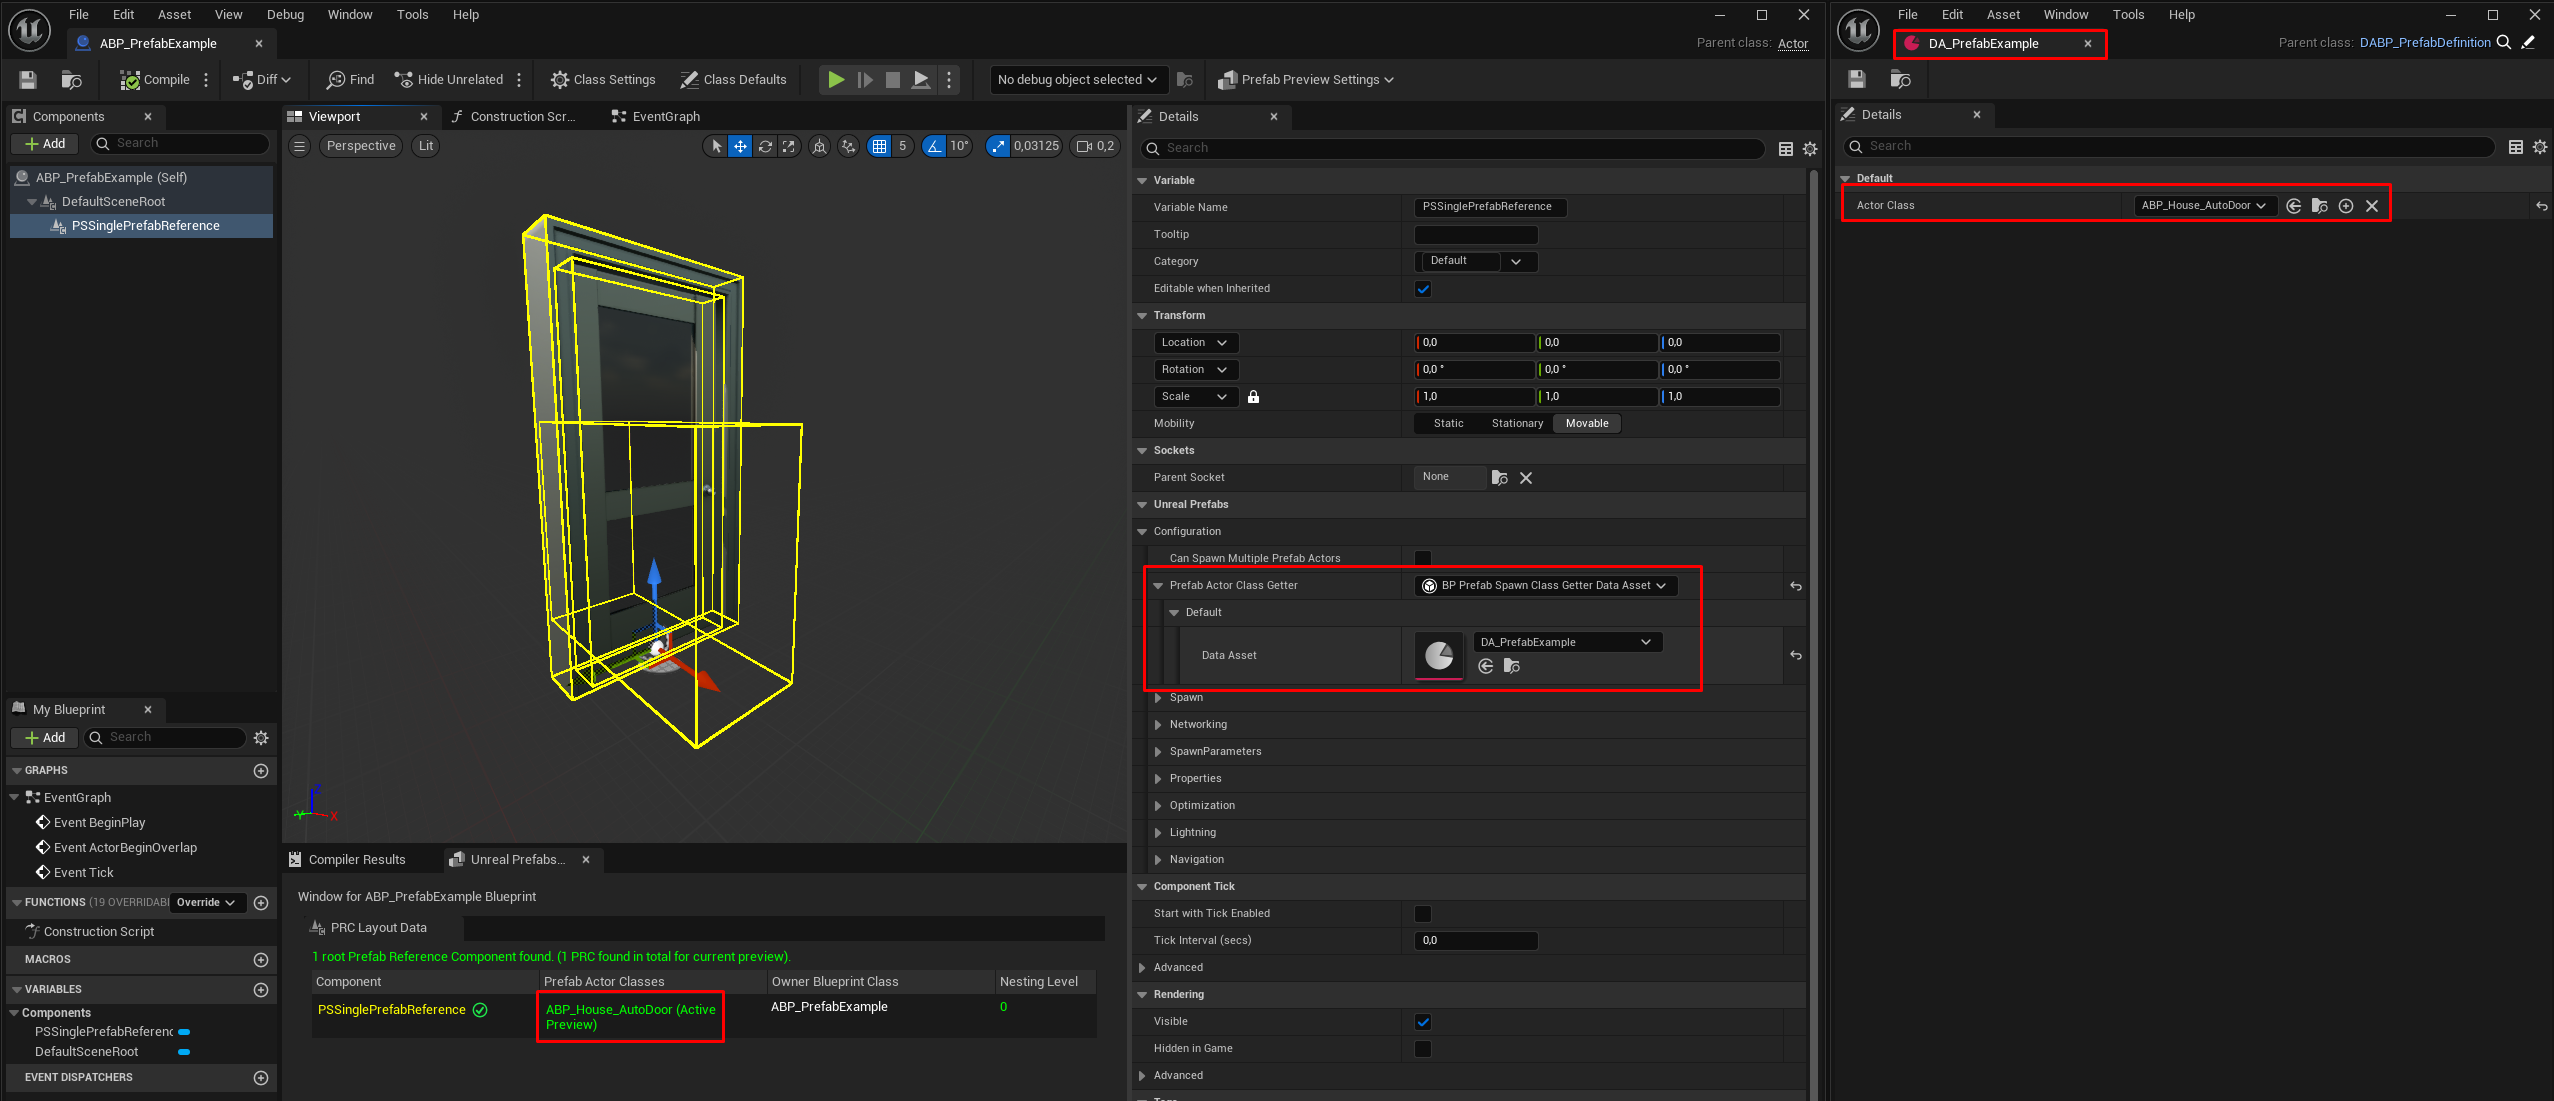Open the Location type dropdown
This screenshot has width=2554, height=1101.
(x=1196, y=343)
